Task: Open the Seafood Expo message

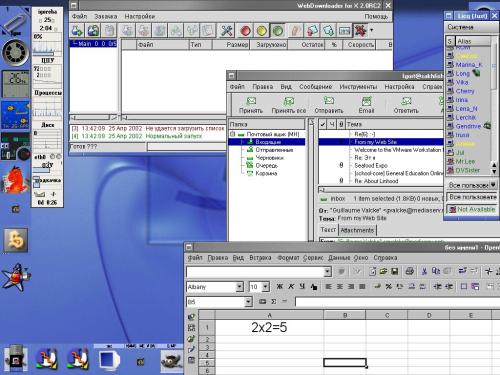Action: tap(371, 165)
